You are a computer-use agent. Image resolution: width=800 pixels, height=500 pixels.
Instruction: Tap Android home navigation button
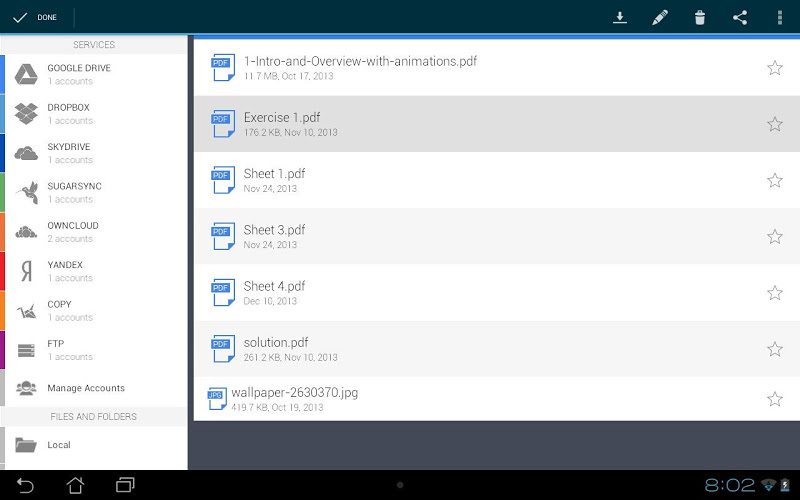[75, 485]
